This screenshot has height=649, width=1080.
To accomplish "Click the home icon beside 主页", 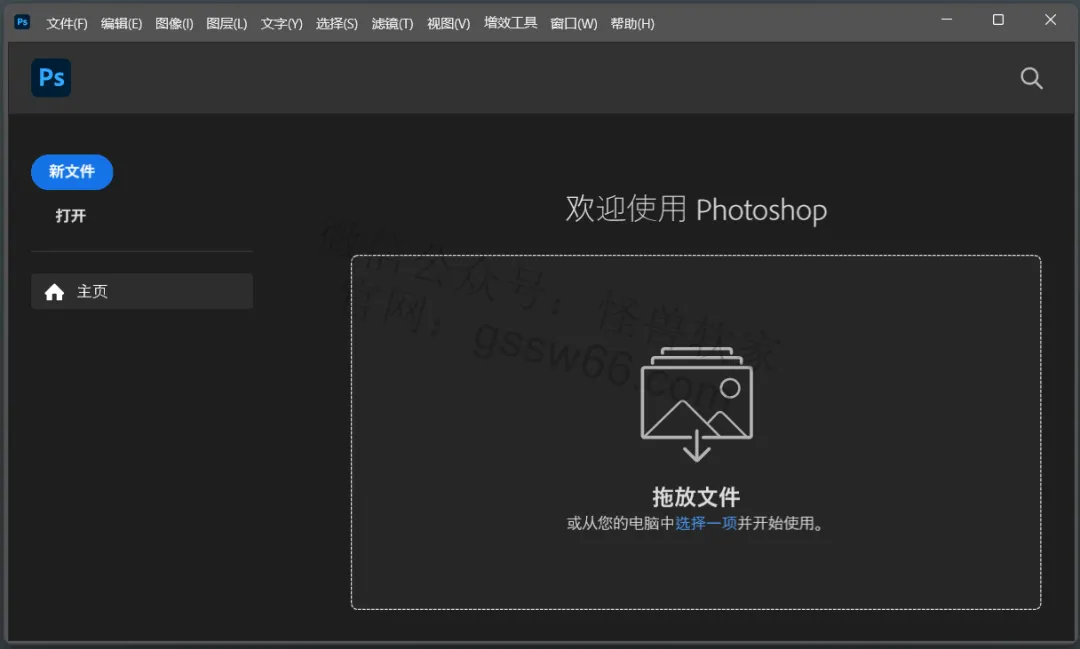I will [x=54, y=292].
